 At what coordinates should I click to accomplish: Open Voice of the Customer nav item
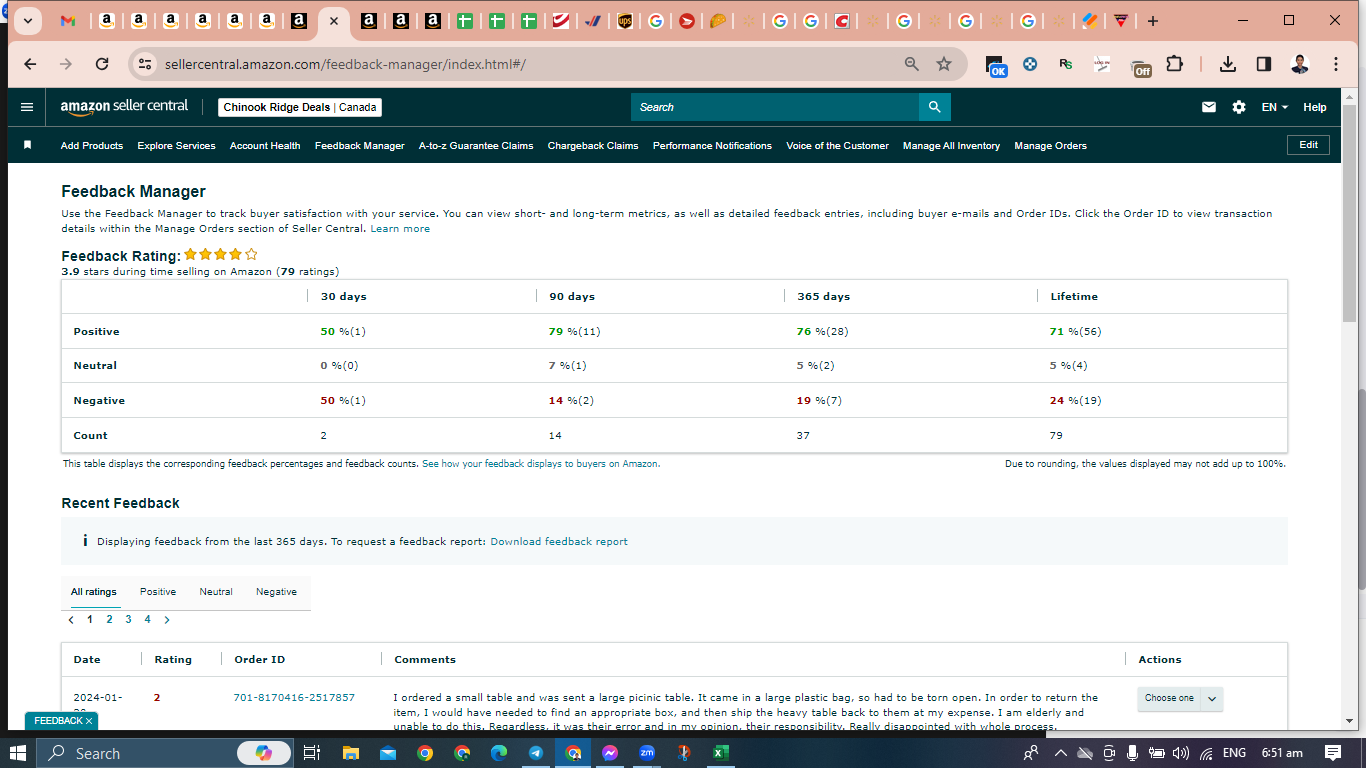[x=837, y=146]
